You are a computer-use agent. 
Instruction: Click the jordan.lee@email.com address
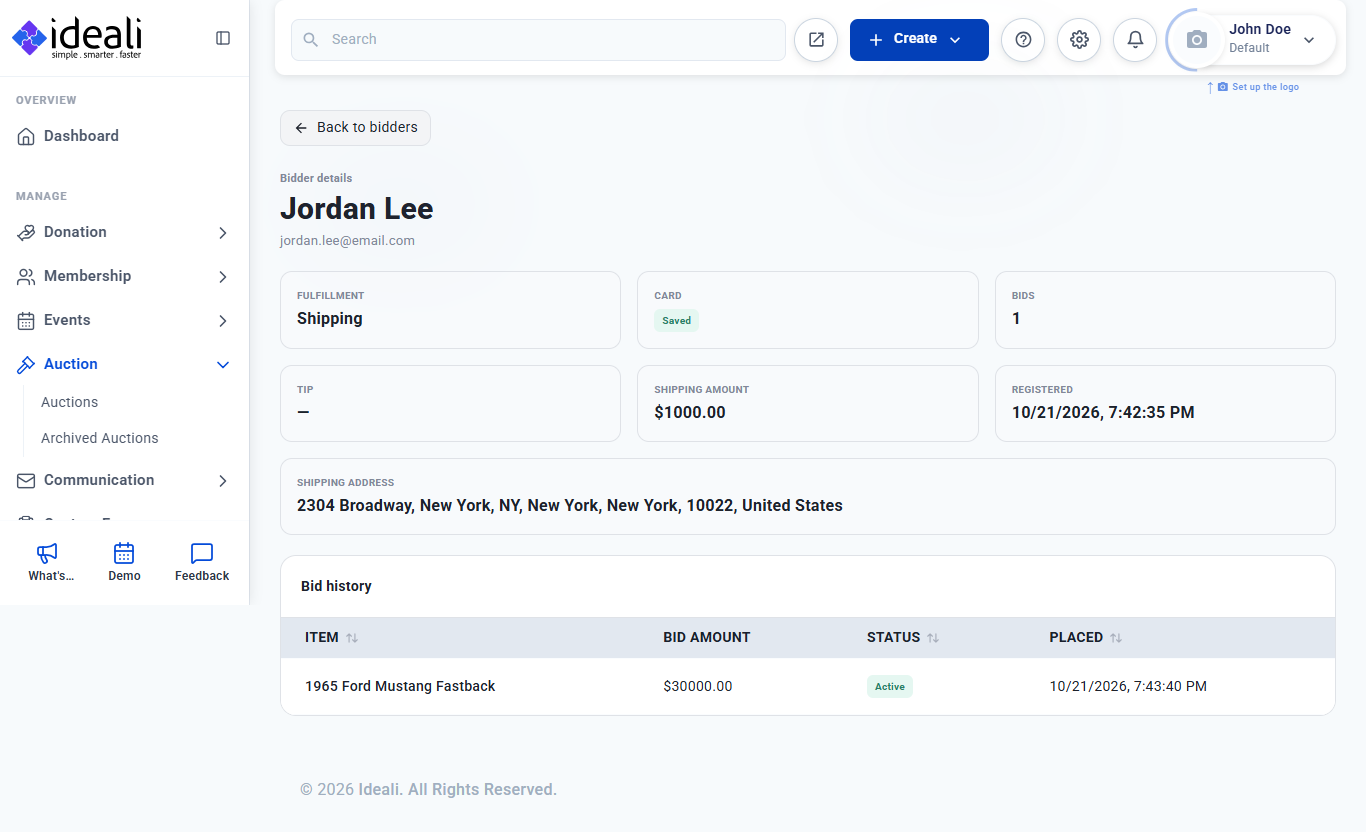pos(347,241)
